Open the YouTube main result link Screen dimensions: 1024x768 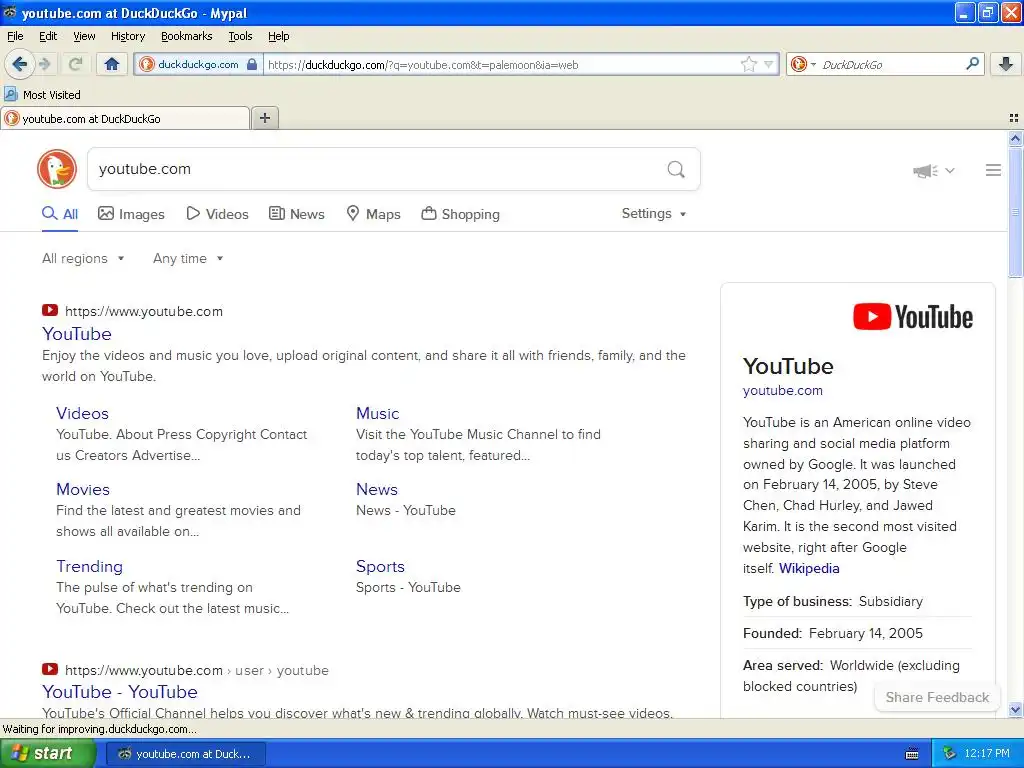[x=77, y=334]
